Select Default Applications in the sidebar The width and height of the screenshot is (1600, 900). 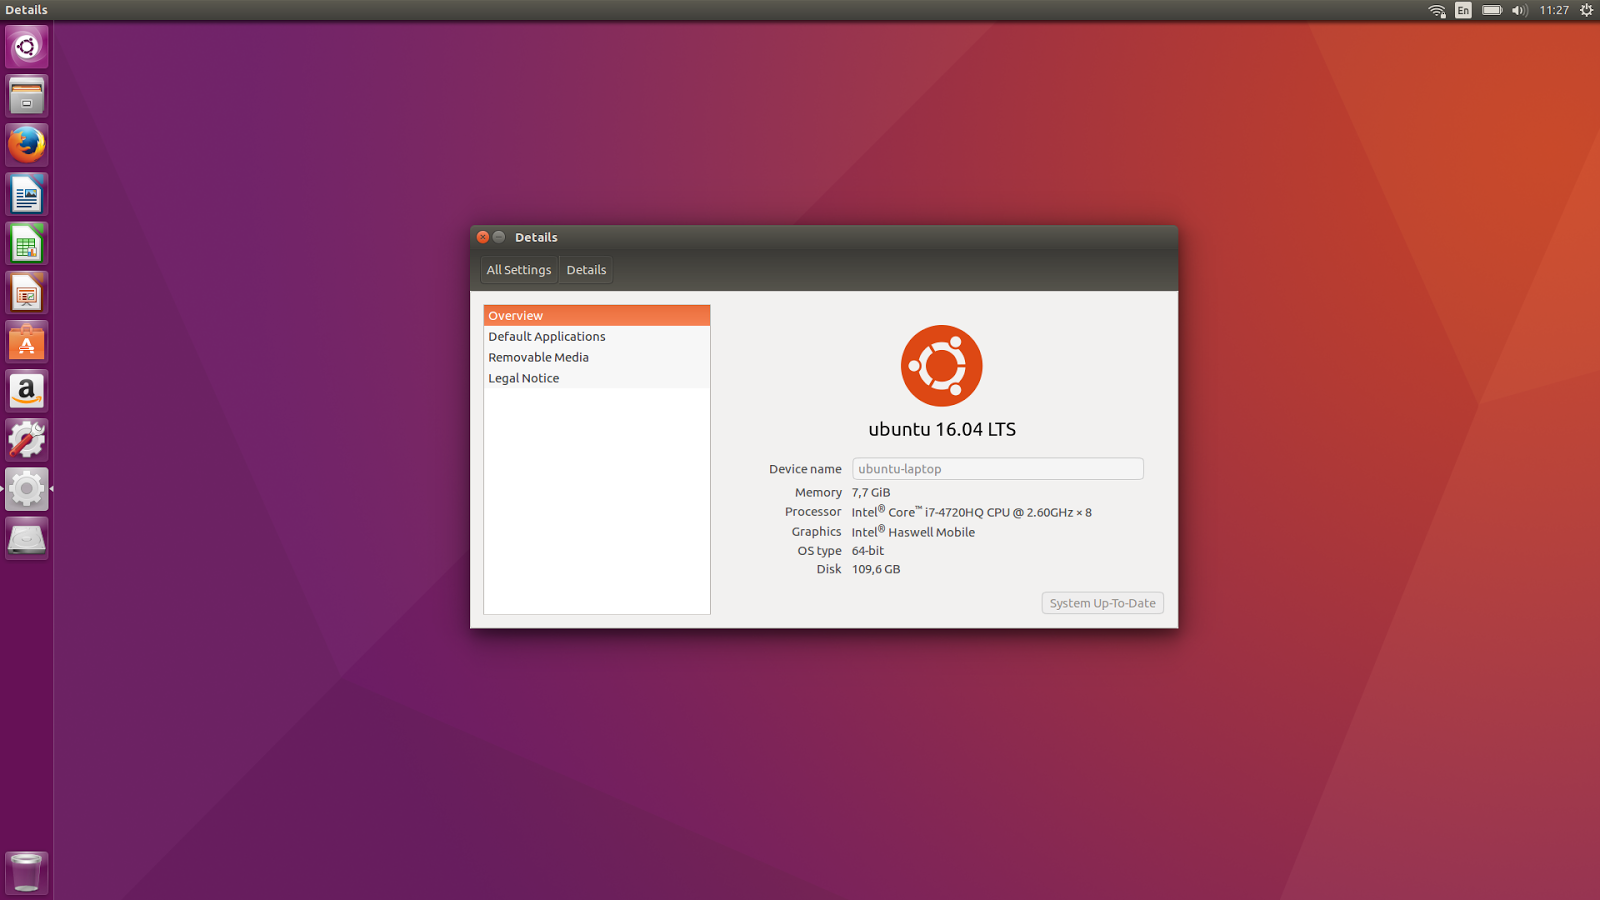546,336
